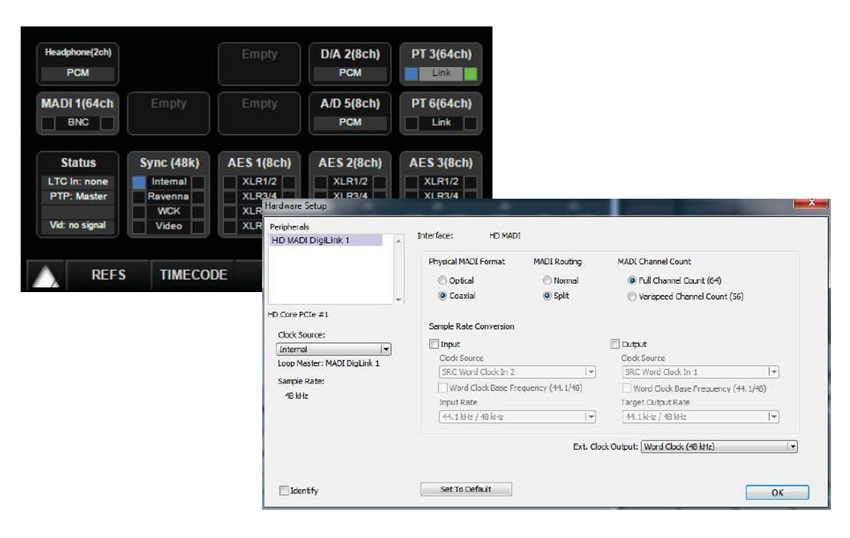850x538 pixels.
Task: Click the green indicator in PT 3 module
Action: 471,74
